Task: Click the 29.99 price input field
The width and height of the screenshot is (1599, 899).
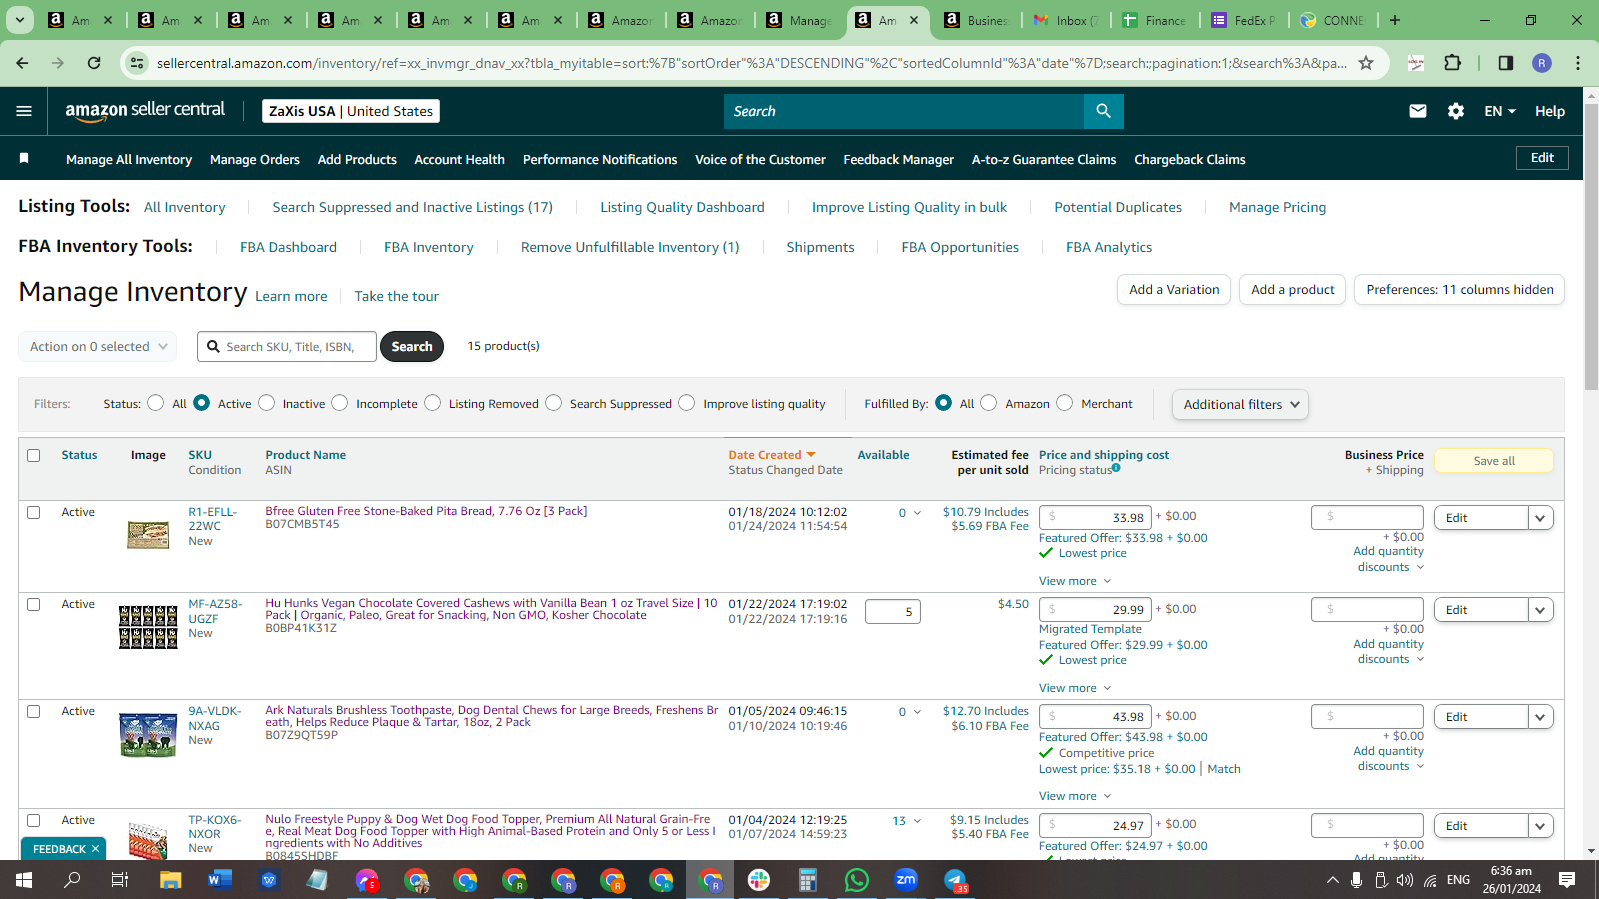Action: (x=1095, y=610)
